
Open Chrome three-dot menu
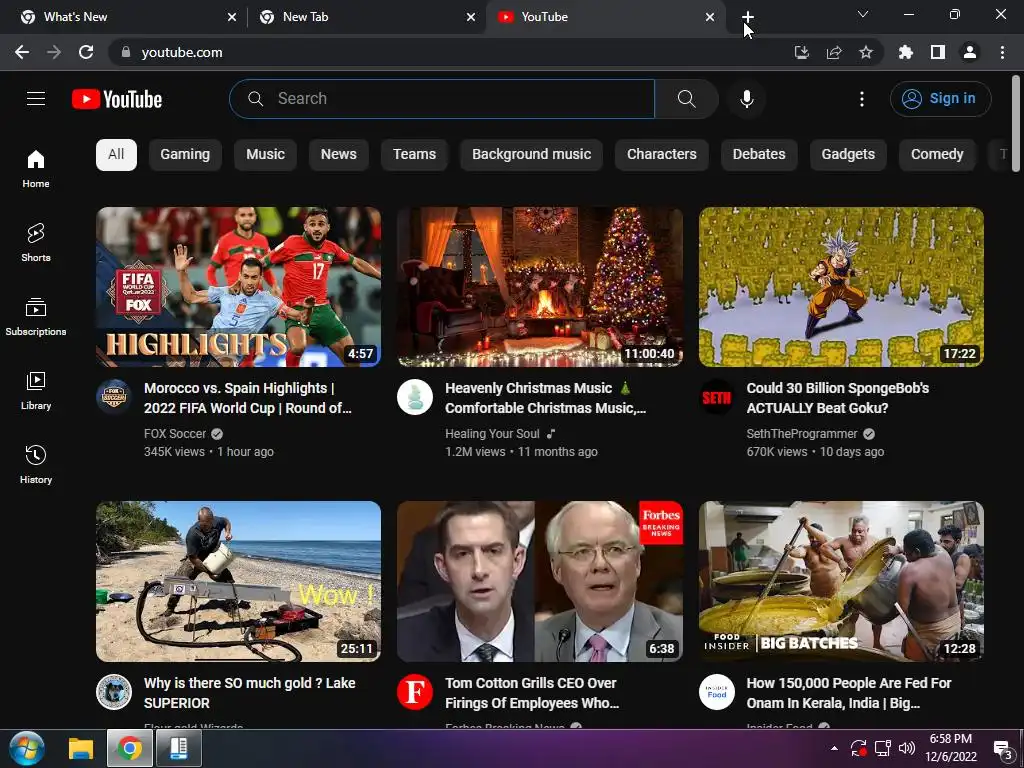[1002, 52]
